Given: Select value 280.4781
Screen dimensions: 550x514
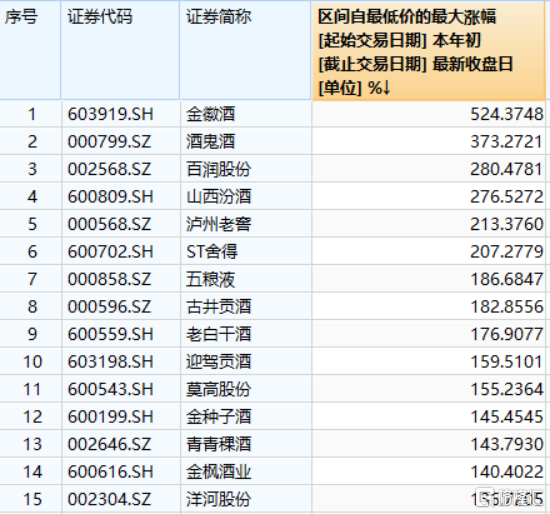Looking at the screenshot, I should (x=507, y=169).
